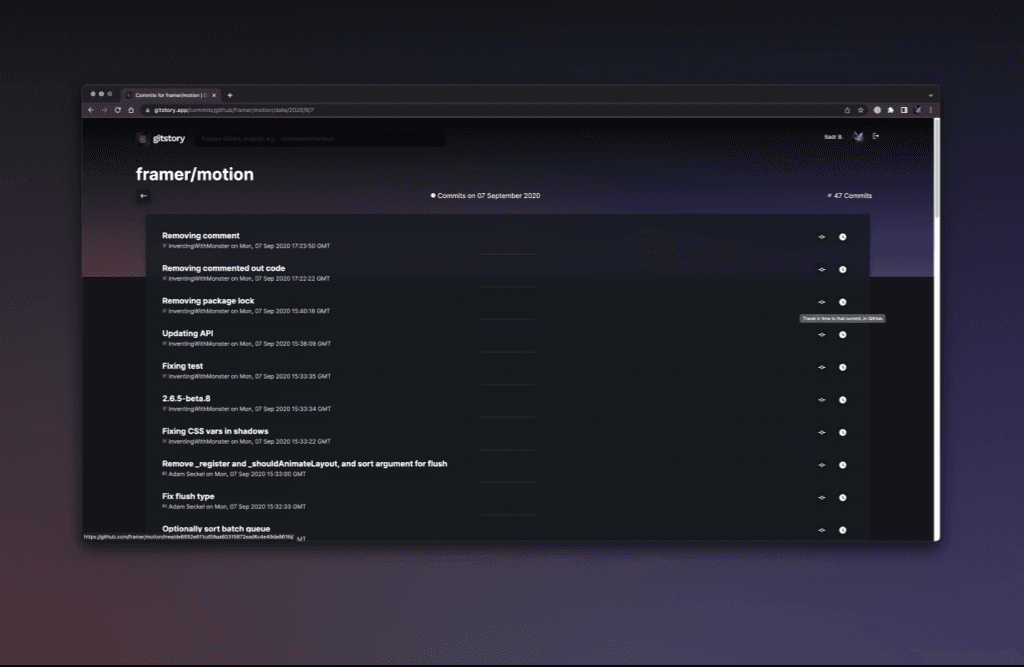Image resolution: width=1024 pixels, height=667 pixels.
Task: Click the commit icon for "Removing comment"
Action: tap(822, 237)
